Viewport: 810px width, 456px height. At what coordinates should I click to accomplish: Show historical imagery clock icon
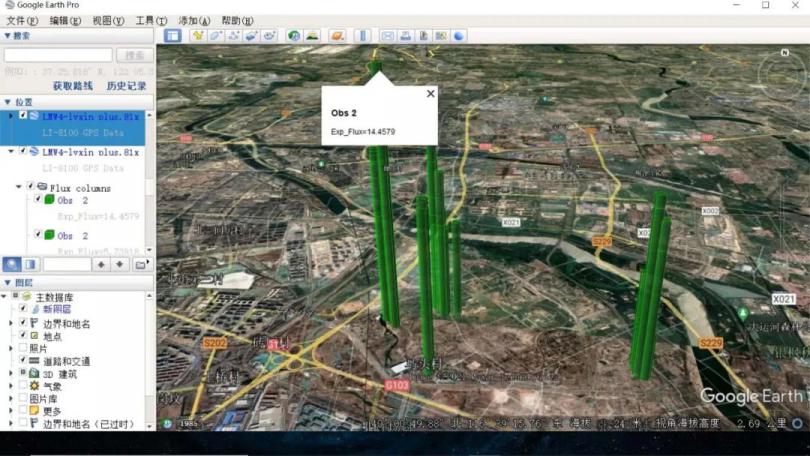[x=294, y=36]
